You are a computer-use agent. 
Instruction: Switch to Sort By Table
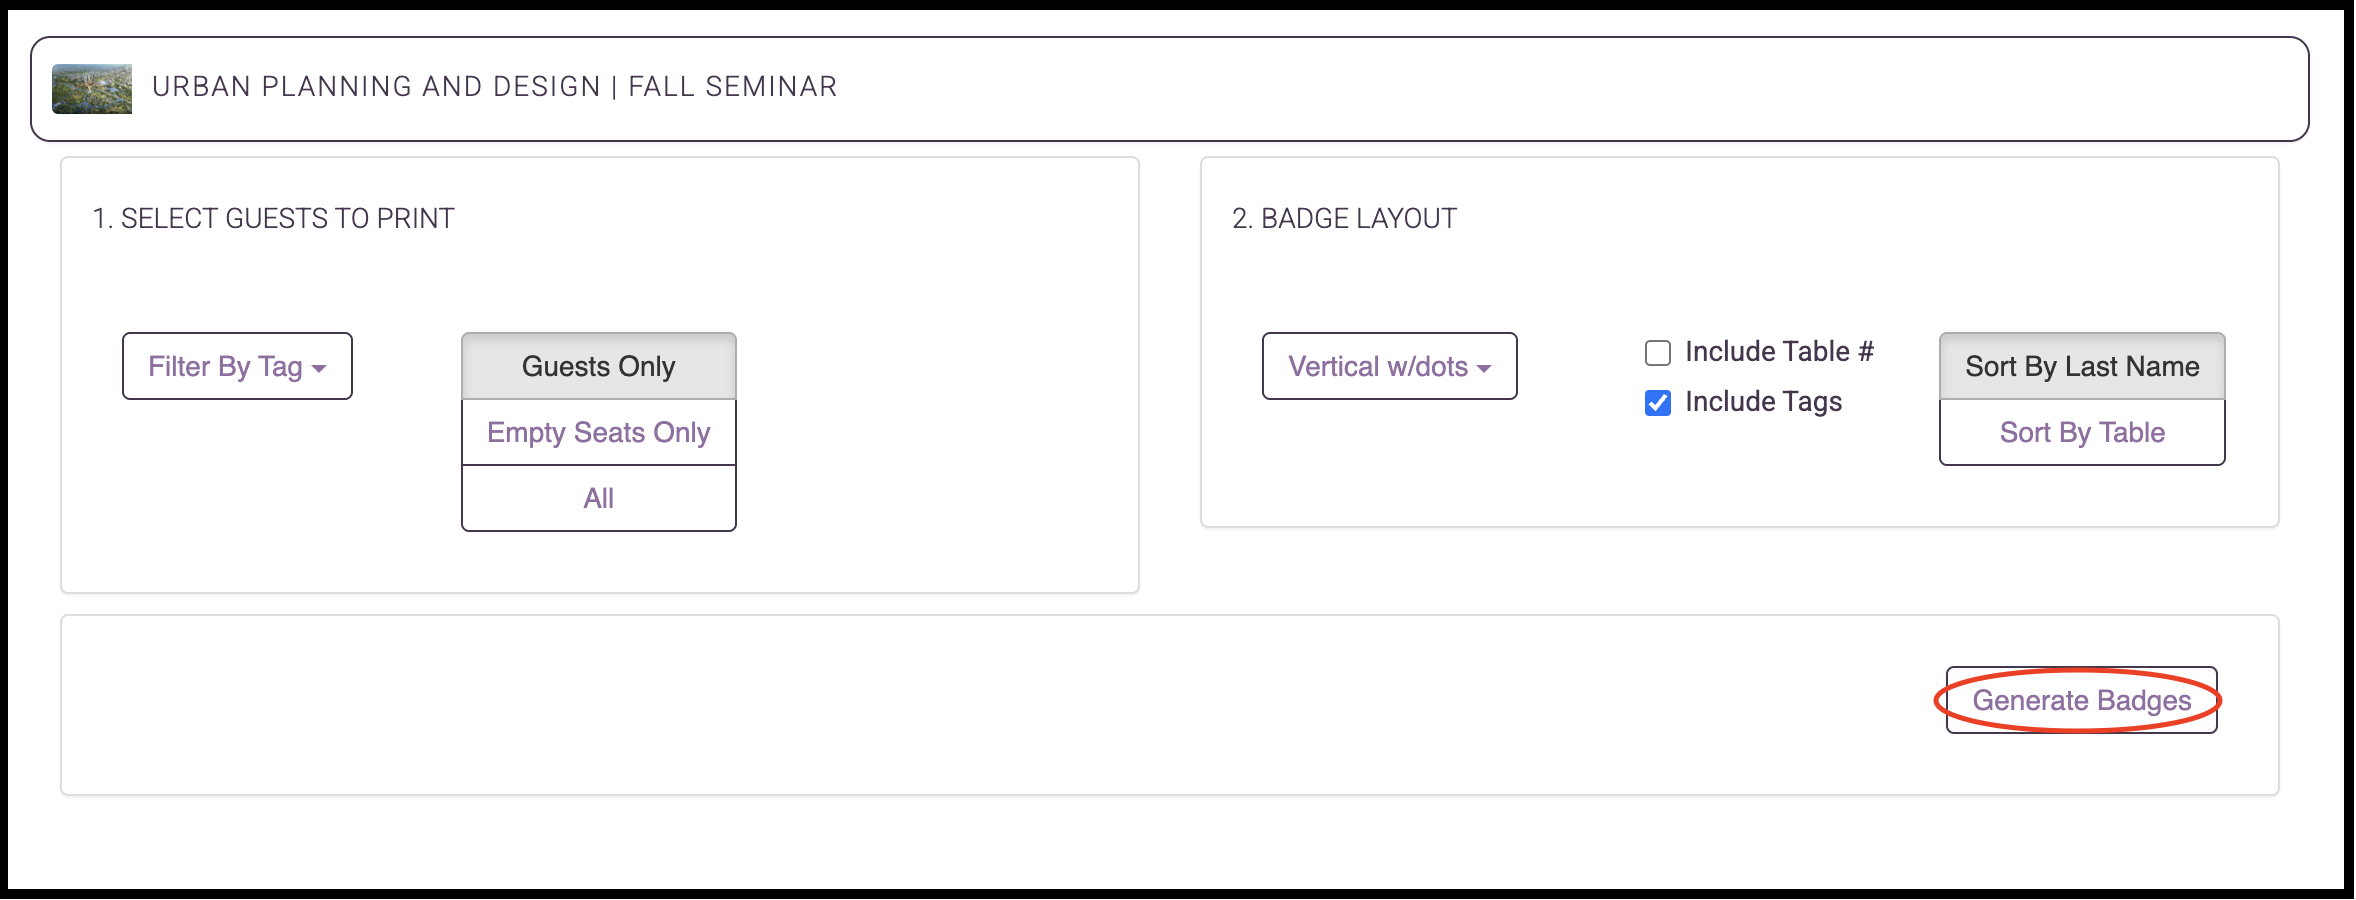click(x=2083, y=432)
